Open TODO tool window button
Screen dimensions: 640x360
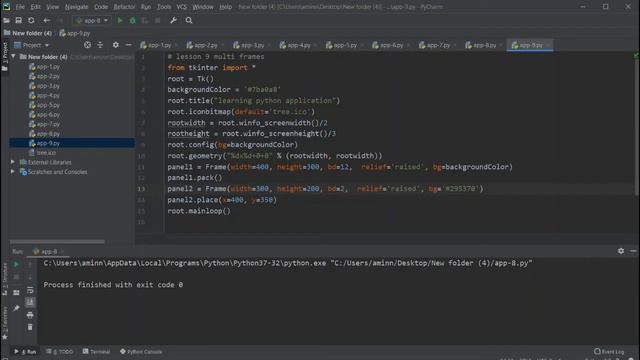(60, 351)
